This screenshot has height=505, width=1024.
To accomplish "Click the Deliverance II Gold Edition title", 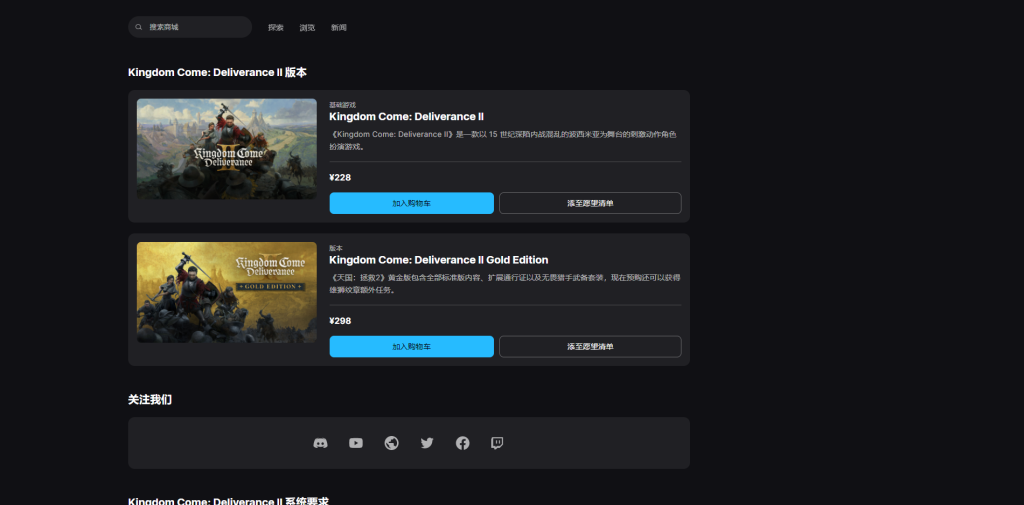I will click(438, 260).
